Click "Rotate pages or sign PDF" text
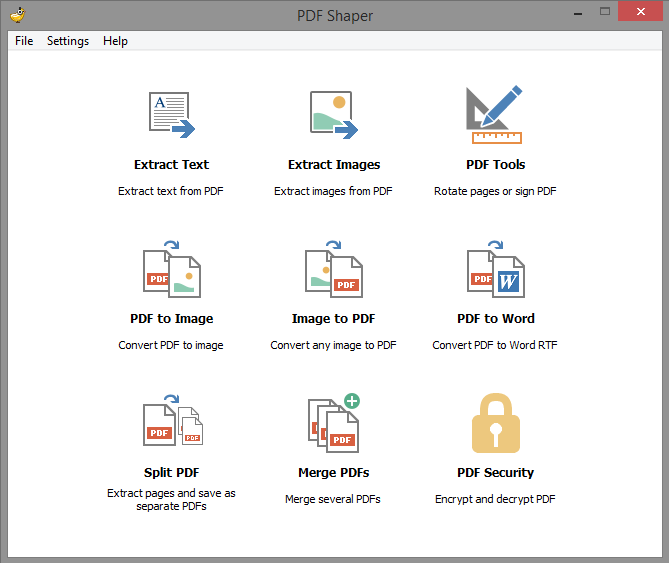 point(495,191)
